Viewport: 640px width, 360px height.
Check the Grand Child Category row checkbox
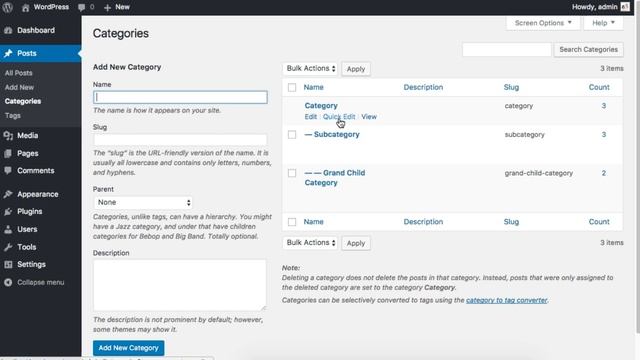[292, 173]
